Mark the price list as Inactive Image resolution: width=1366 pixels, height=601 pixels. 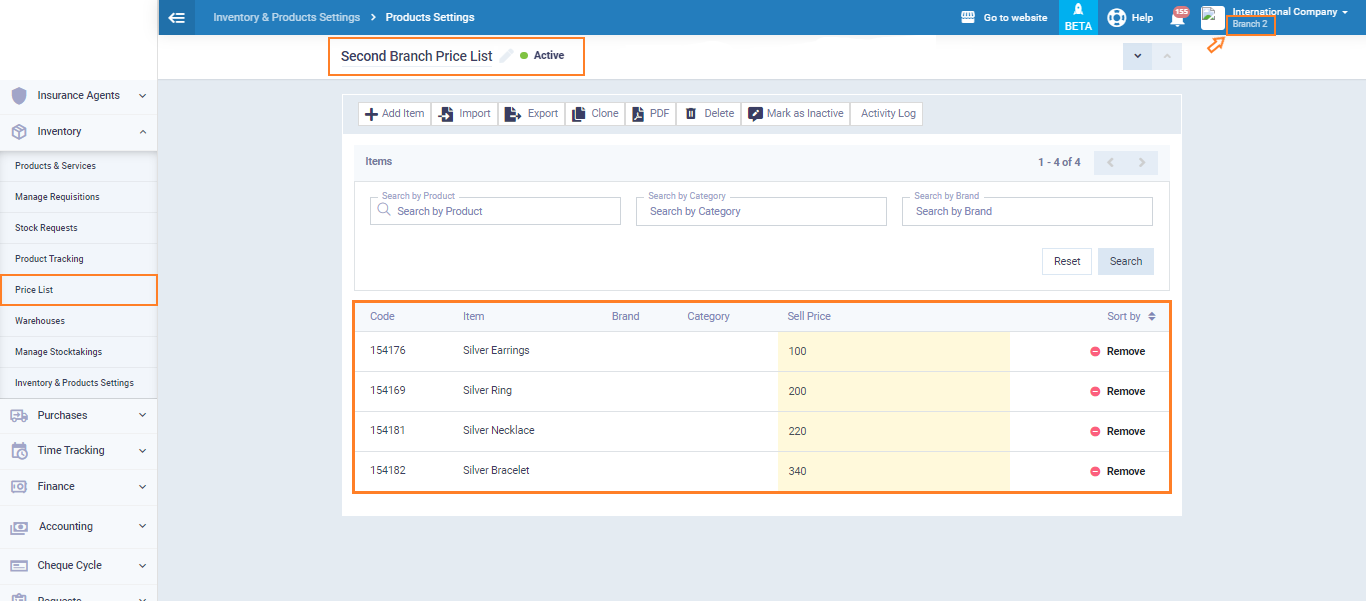795,114
